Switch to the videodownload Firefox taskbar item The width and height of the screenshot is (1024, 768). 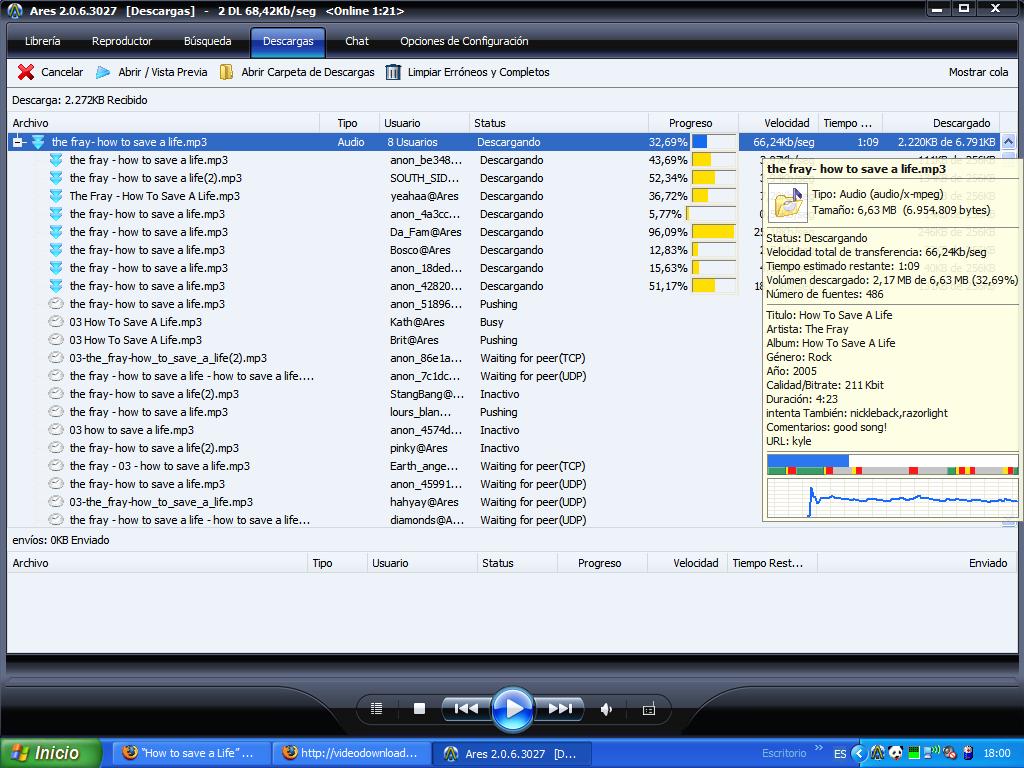coord(351,753)
